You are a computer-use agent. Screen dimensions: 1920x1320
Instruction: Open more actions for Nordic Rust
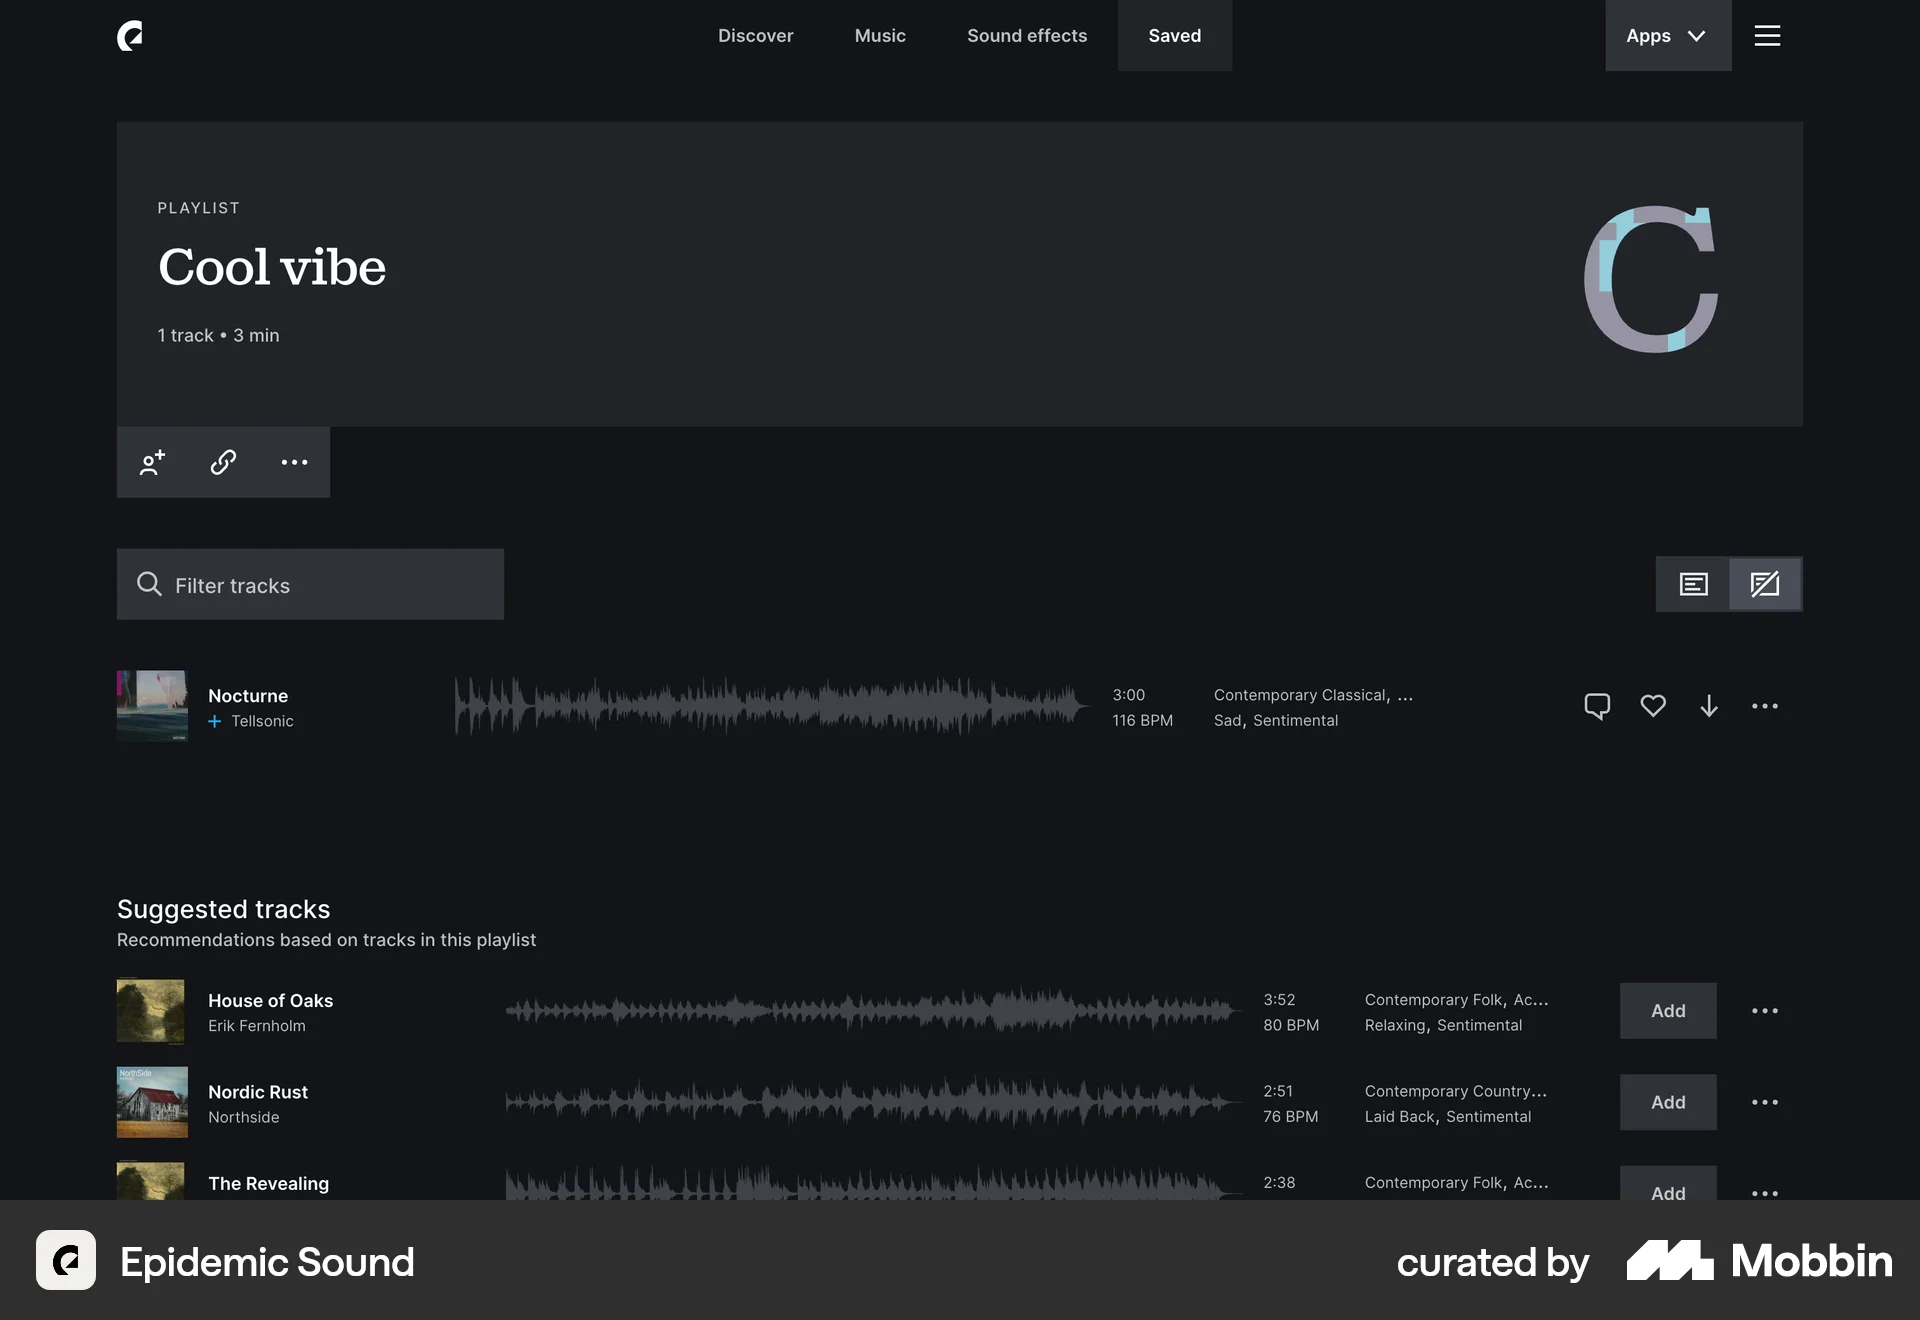1764,1102
